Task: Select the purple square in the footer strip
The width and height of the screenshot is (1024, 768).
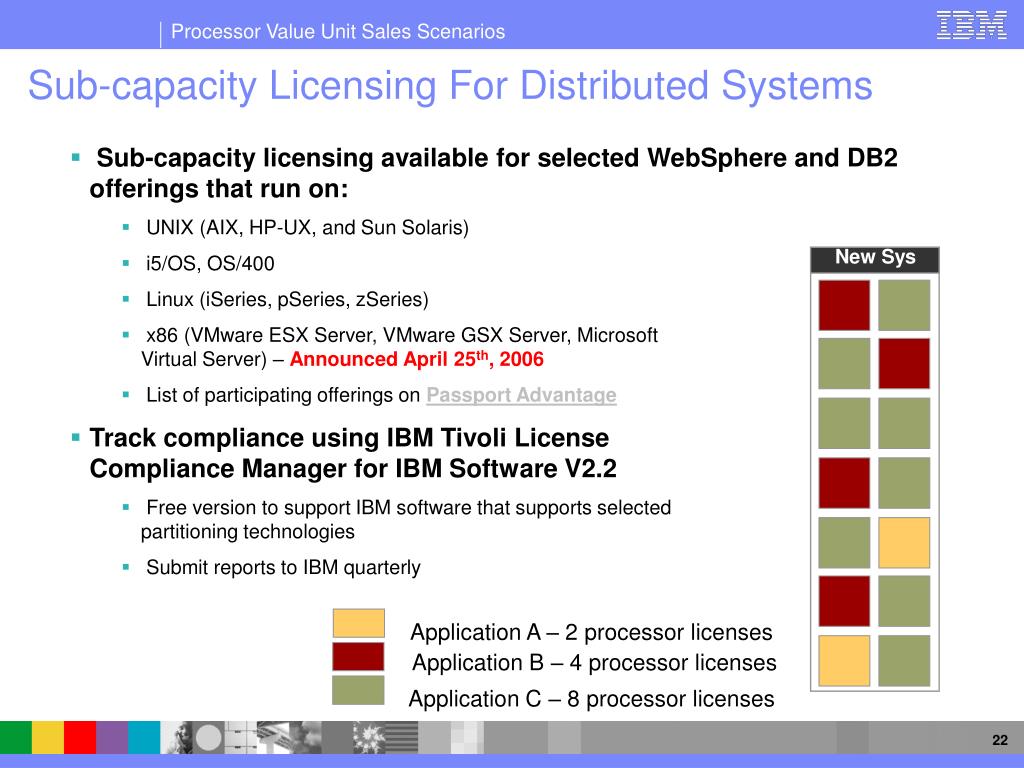Action: (x=112, y=738)
